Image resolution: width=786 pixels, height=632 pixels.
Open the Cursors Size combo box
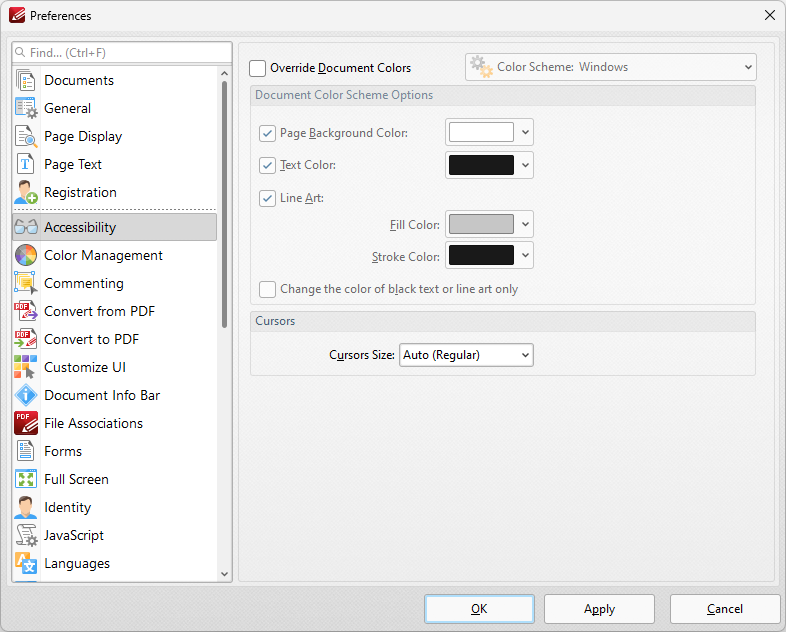[466, 355]
